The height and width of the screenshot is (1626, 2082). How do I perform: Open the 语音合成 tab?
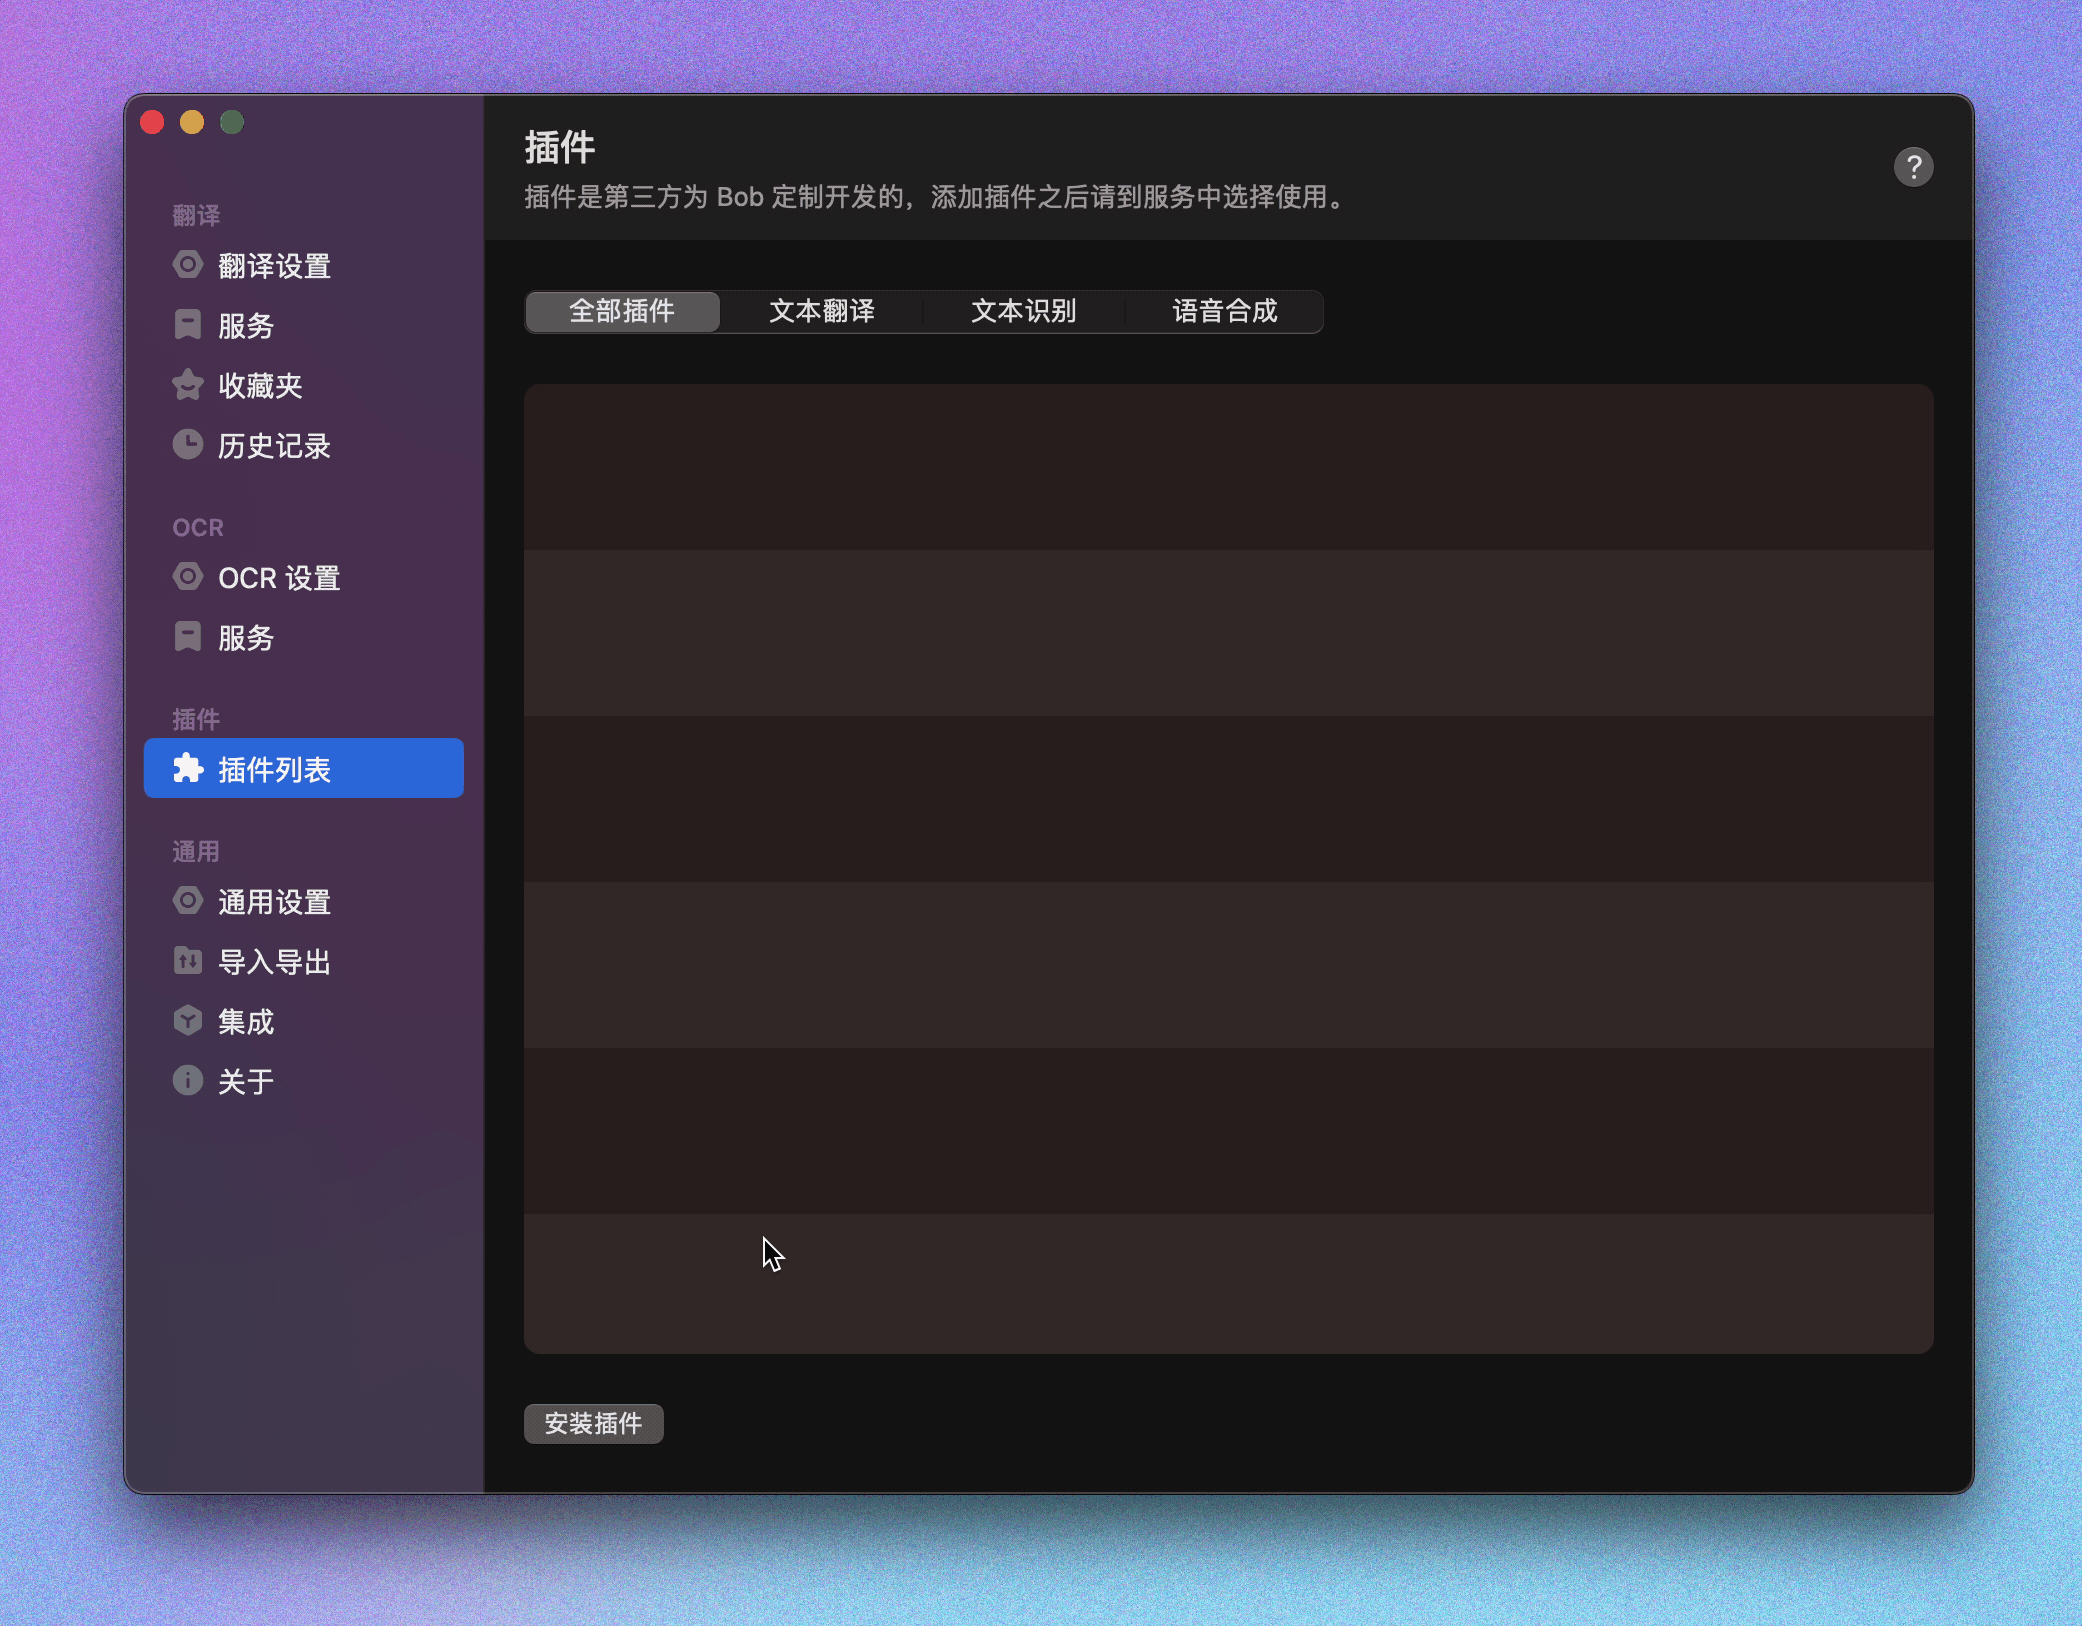pyautogui.click(x=1225, y=311)
